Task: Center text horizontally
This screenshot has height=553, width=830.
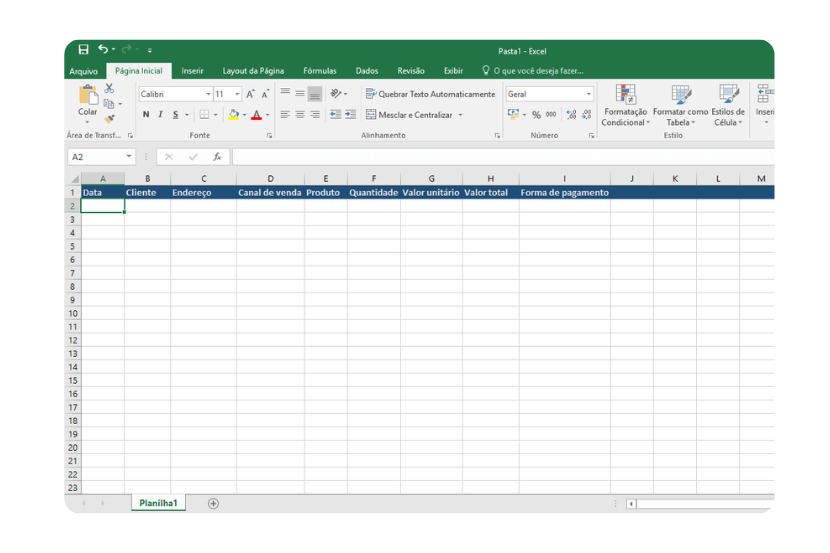Action: [x=300, y=115]
